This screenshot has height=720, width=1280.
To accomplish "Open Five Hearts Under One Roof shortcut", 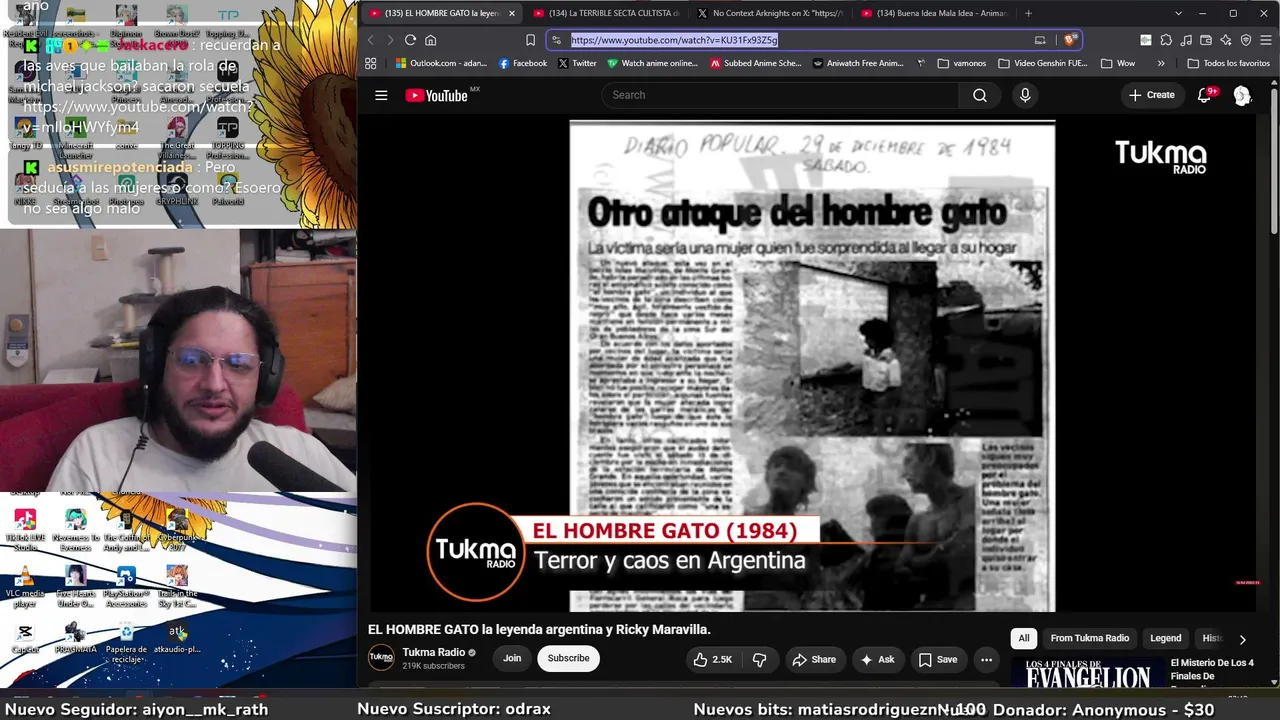I will coord(76,587).
